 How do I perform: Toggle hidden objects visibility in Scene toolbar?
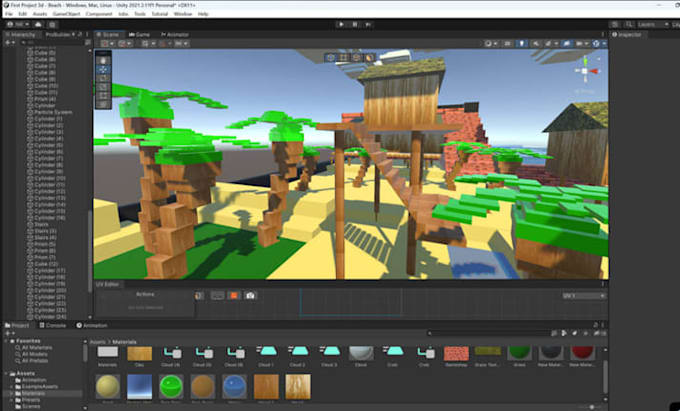click(567, 43)
